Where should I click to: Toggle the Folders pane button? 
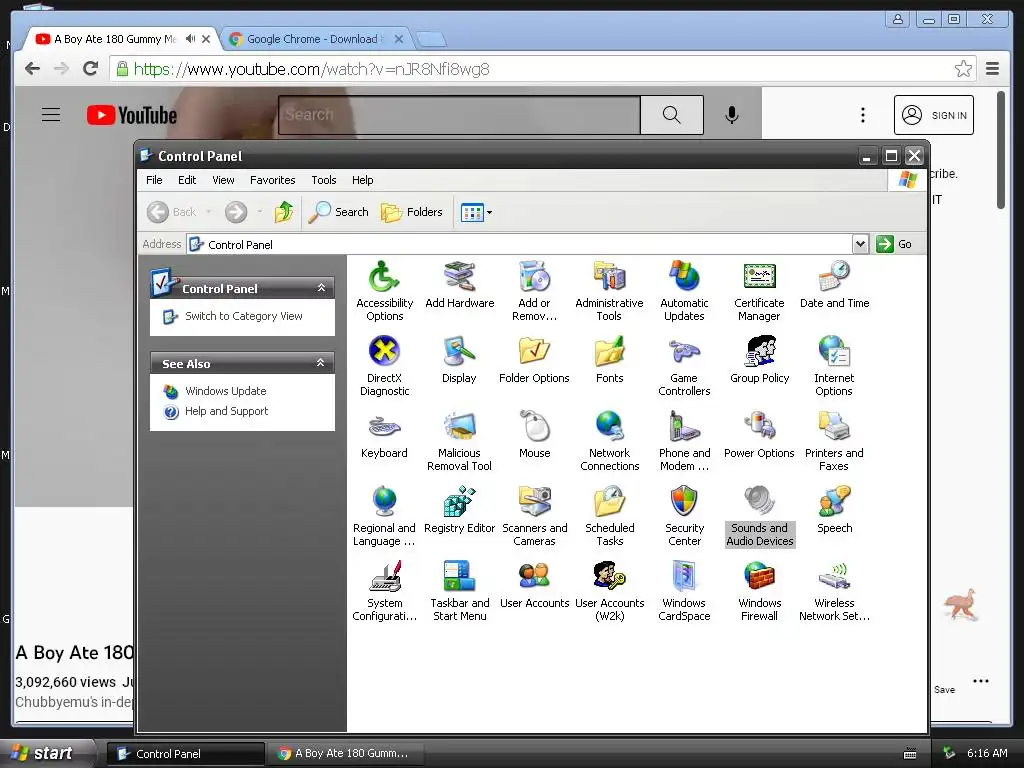411,212
